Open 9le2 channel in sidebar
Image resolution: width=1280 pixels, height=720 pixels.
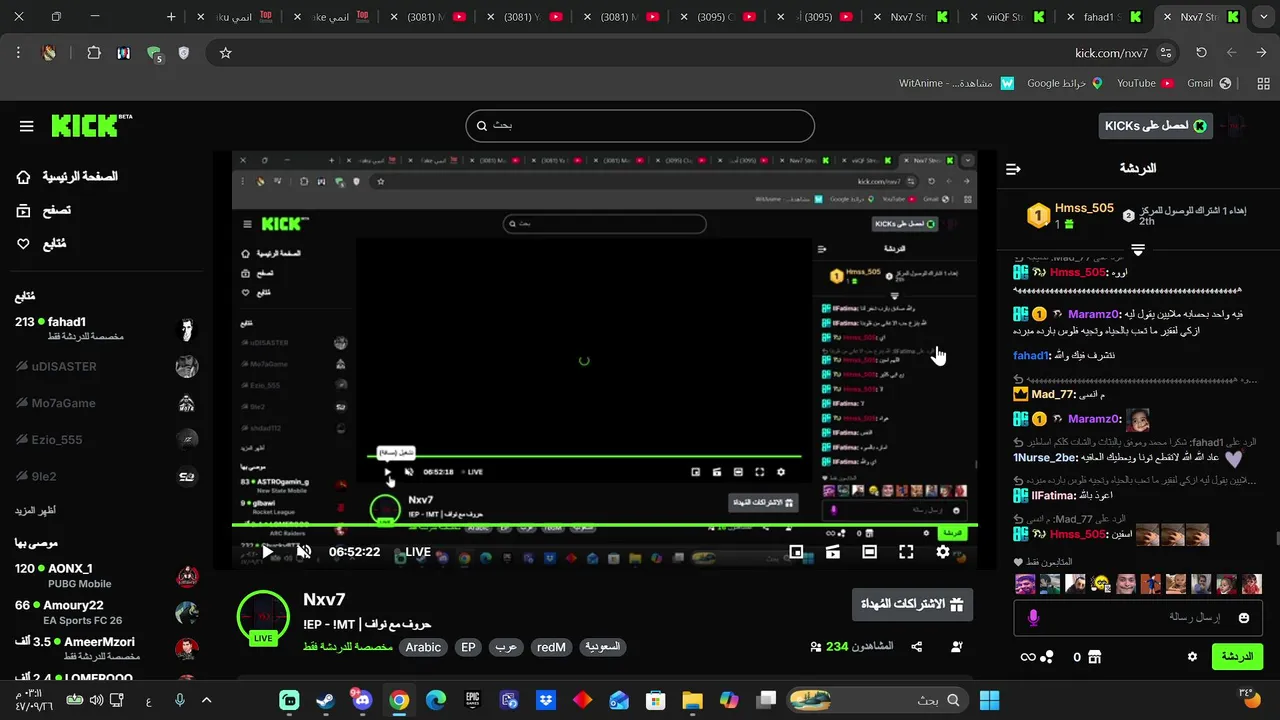tap(106, 477)
